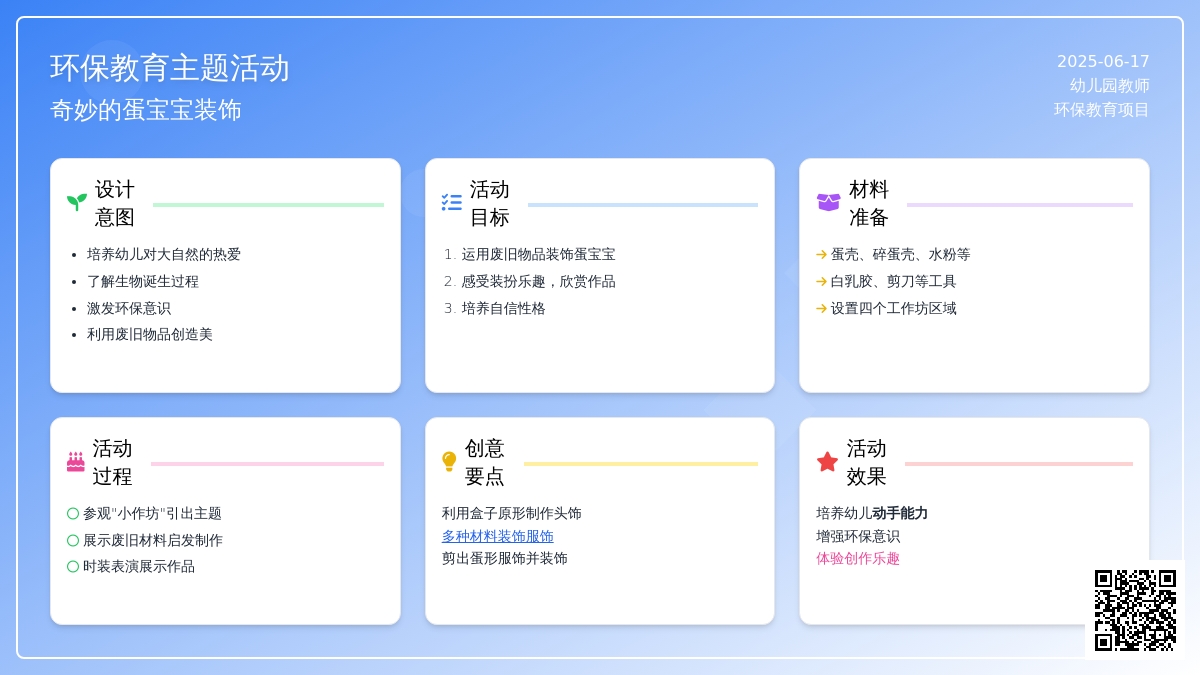Image resolution: width=1200 pixels, height=675 pixels.
Task: Click the bullet 利用废旧物品创造美
Action: pyautogui.click(x=150, y=335)
